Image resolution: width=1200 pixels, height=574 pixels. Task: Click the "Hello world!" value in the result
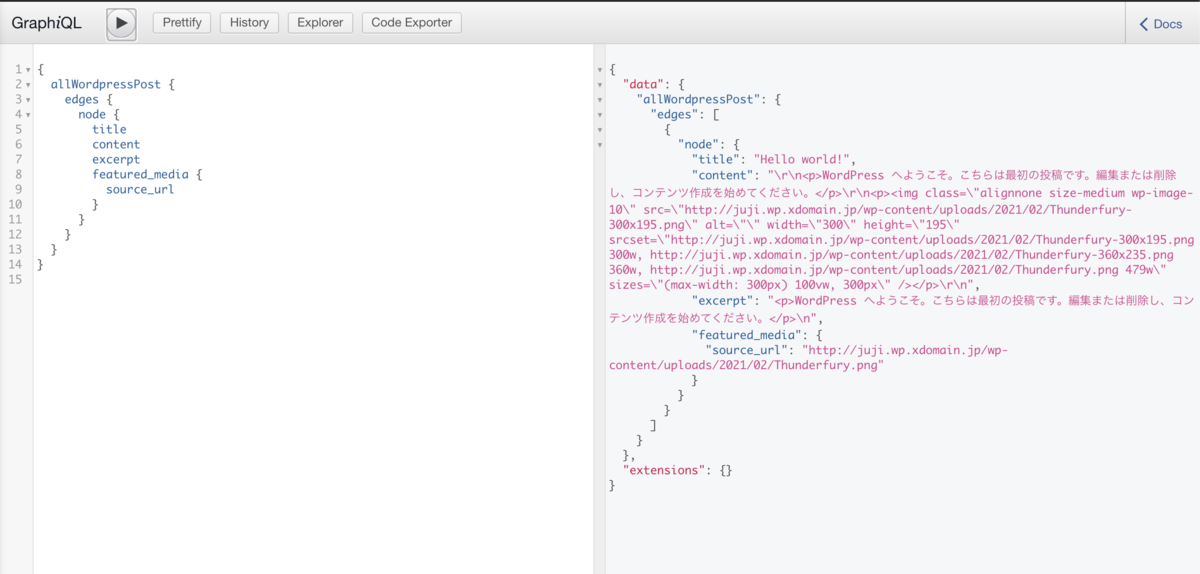[801, 159]
